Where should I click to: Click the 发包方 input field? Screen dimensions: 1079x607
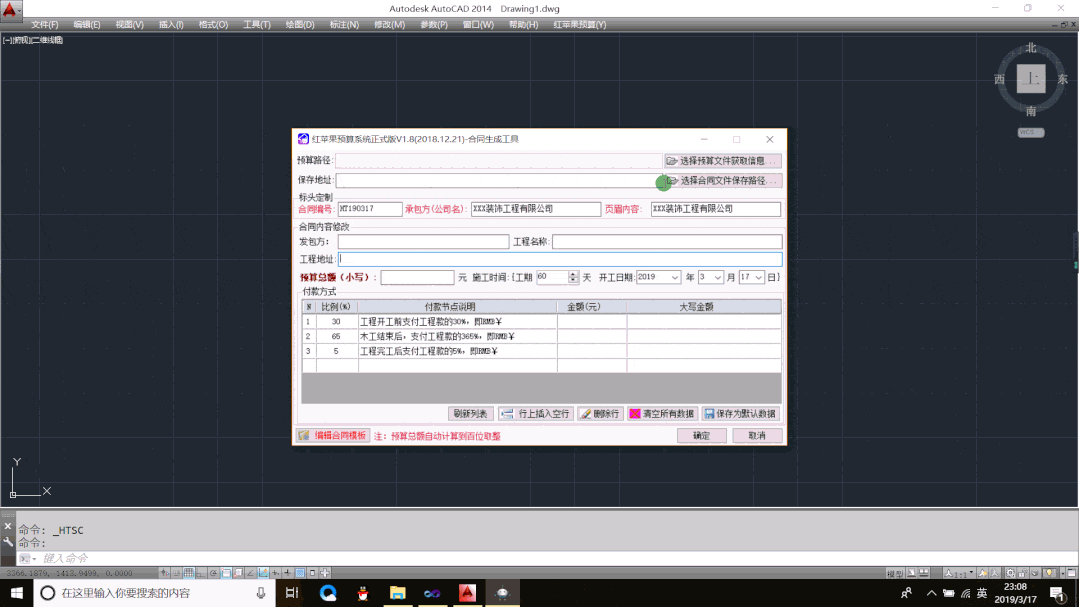pos(423,242)
